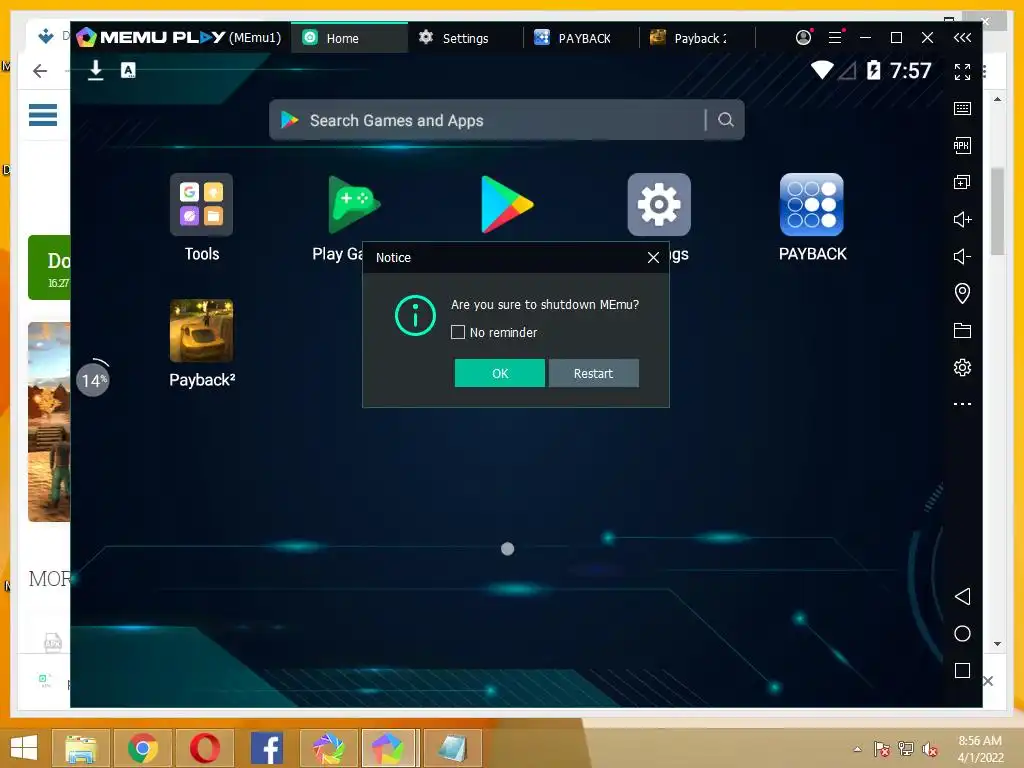The height and width of the screenshot is (768, 1024).
Task: Click background window scrollbar down arrow
Action: (x=997, y=644)
